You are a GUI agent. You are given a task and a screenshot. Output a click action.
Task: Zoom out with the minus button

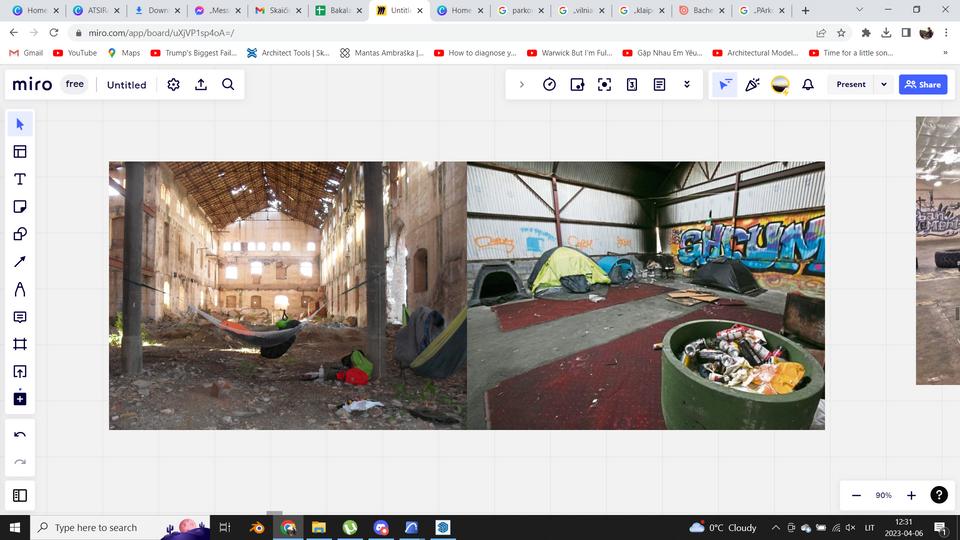pyautogui.click(x=856, y=495)
